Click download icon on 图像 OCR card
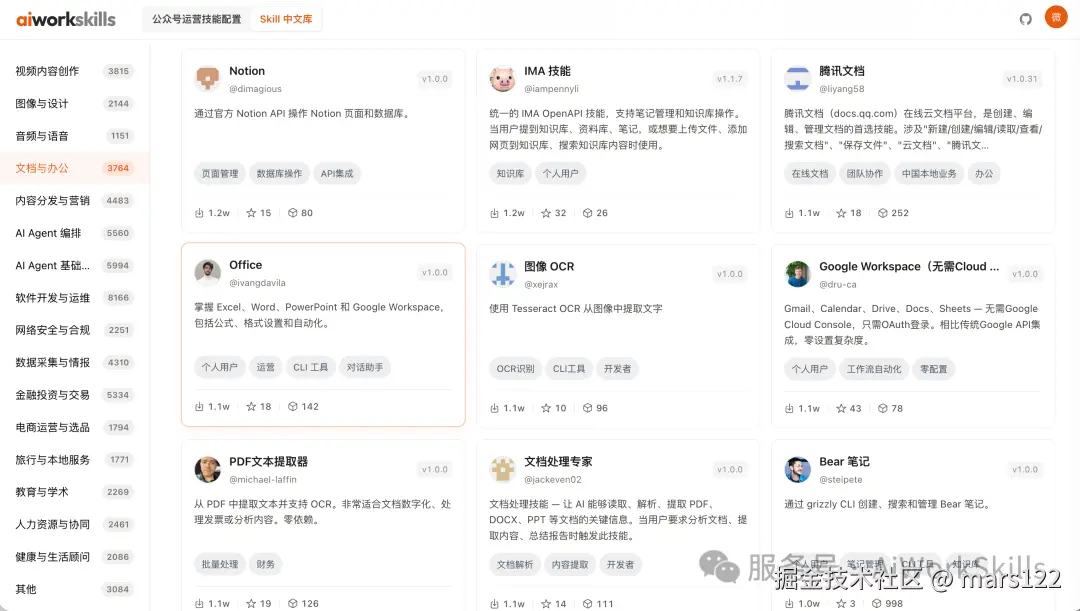Viewport: 1080px width, 611px height. (x=494, y=408)
